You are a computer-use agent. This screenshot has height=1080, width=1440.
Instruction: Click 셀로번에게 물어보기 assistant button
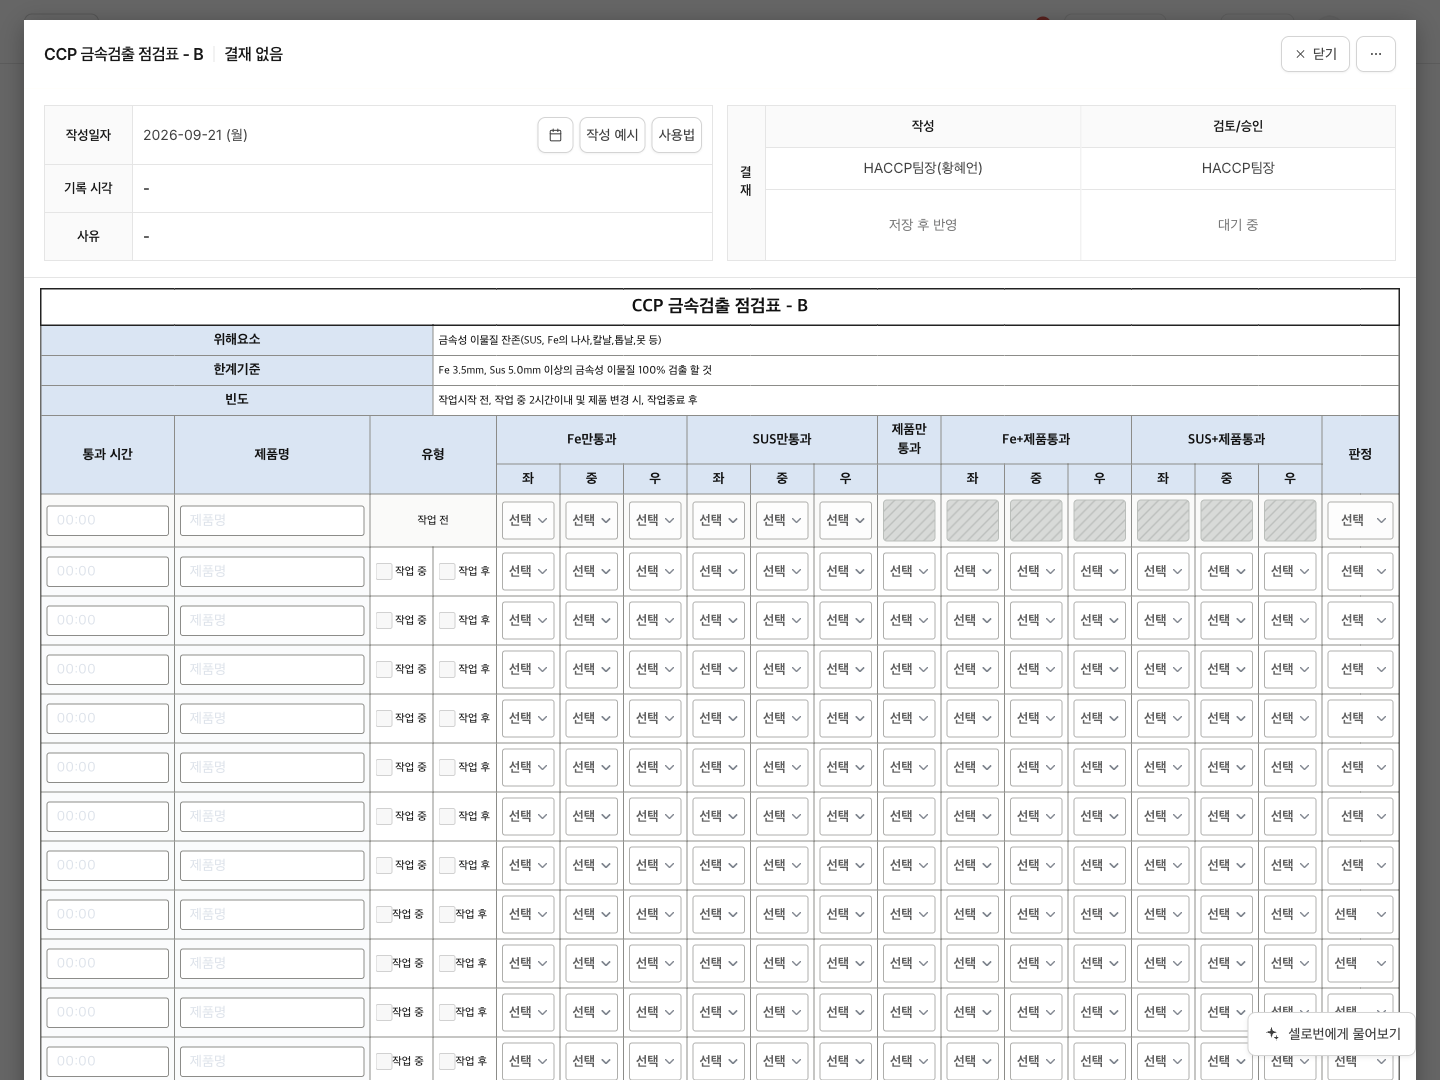[x=1332, y=1034]
